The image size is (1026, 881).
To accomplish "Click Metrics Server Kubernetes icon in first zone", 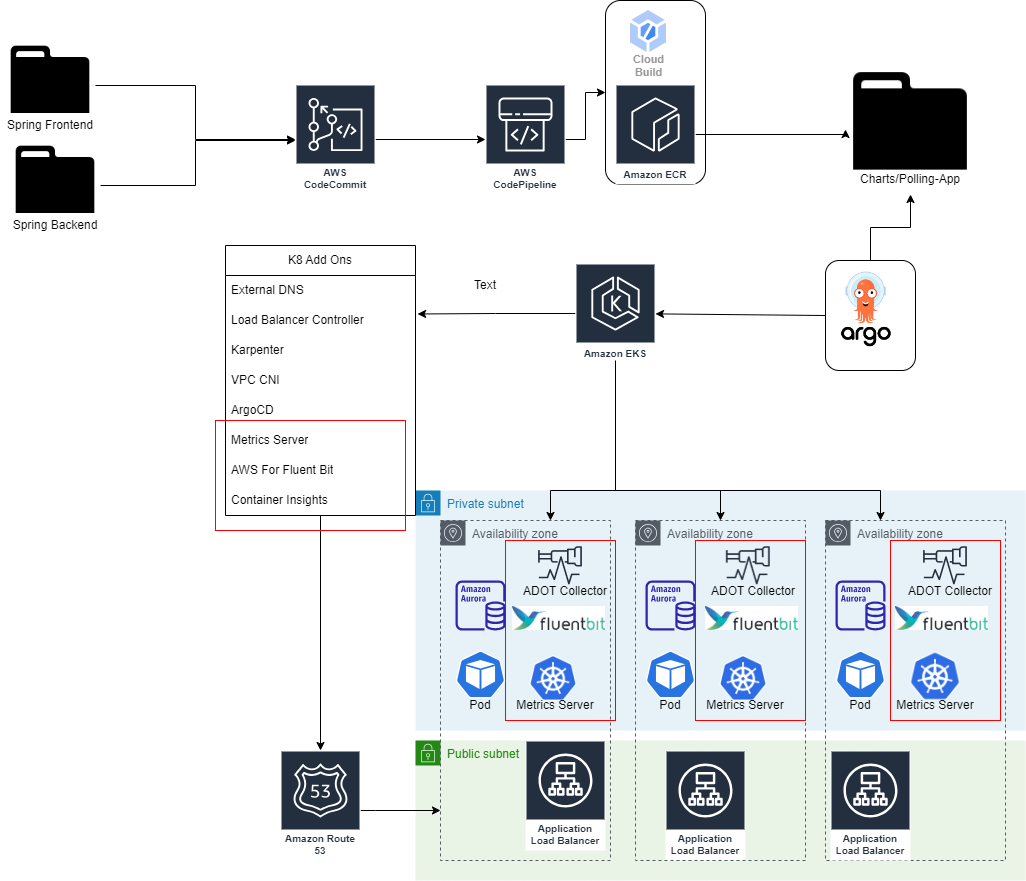I will point(553,678).
